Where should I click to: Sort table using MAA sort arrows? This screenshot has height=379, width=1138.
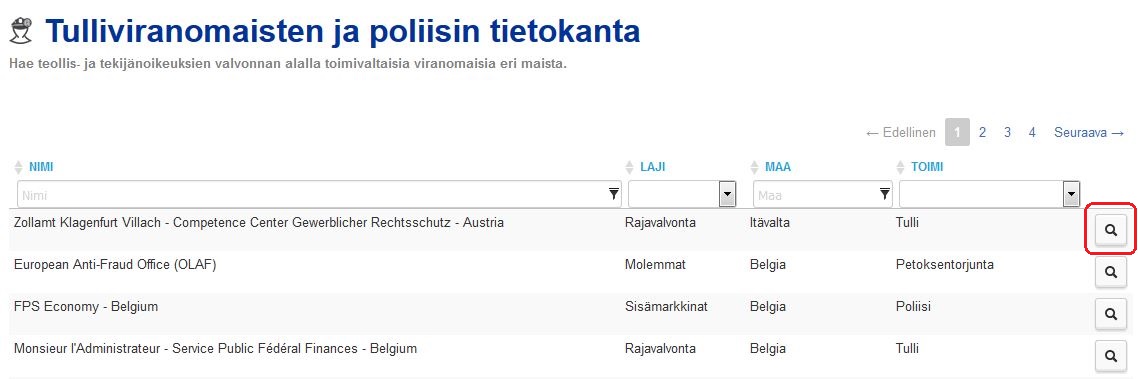(755, 168)
